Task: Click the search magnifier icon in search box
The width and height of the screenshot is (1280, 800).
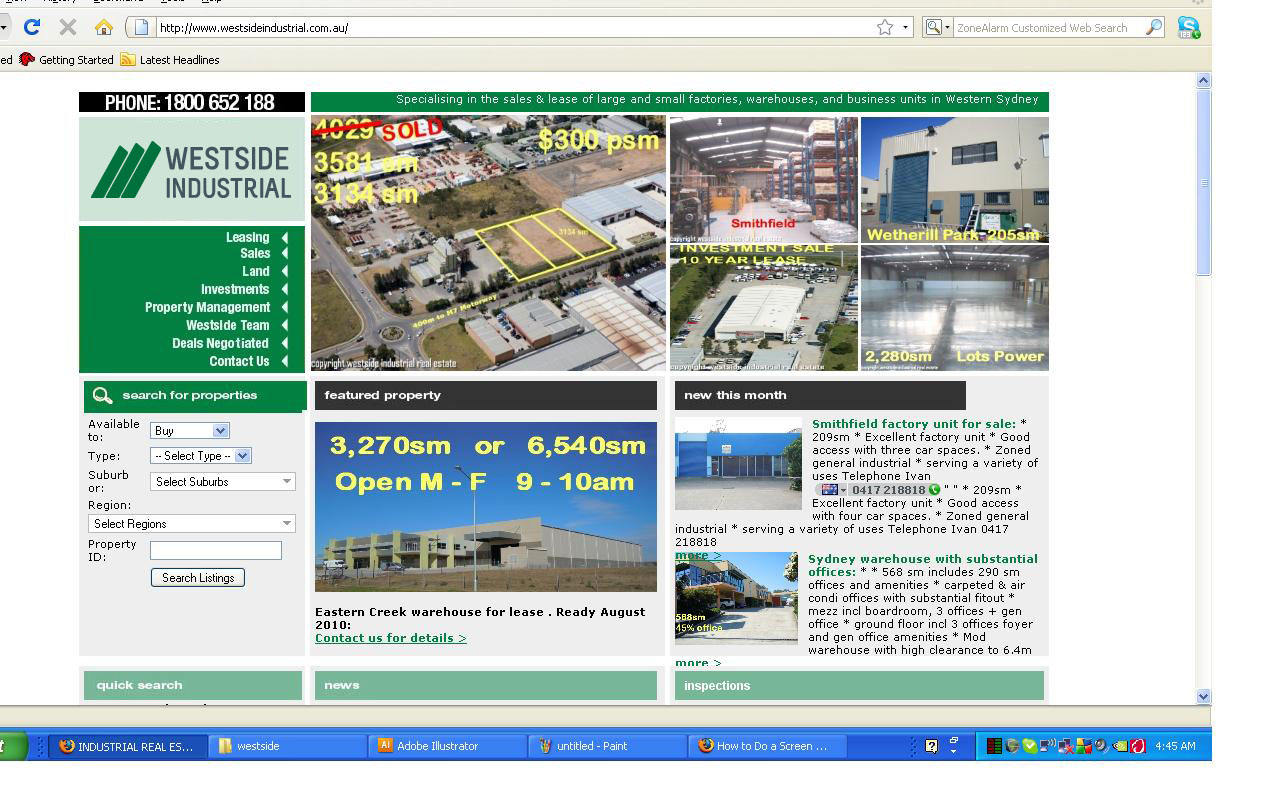Action: tap(1153, 27)
